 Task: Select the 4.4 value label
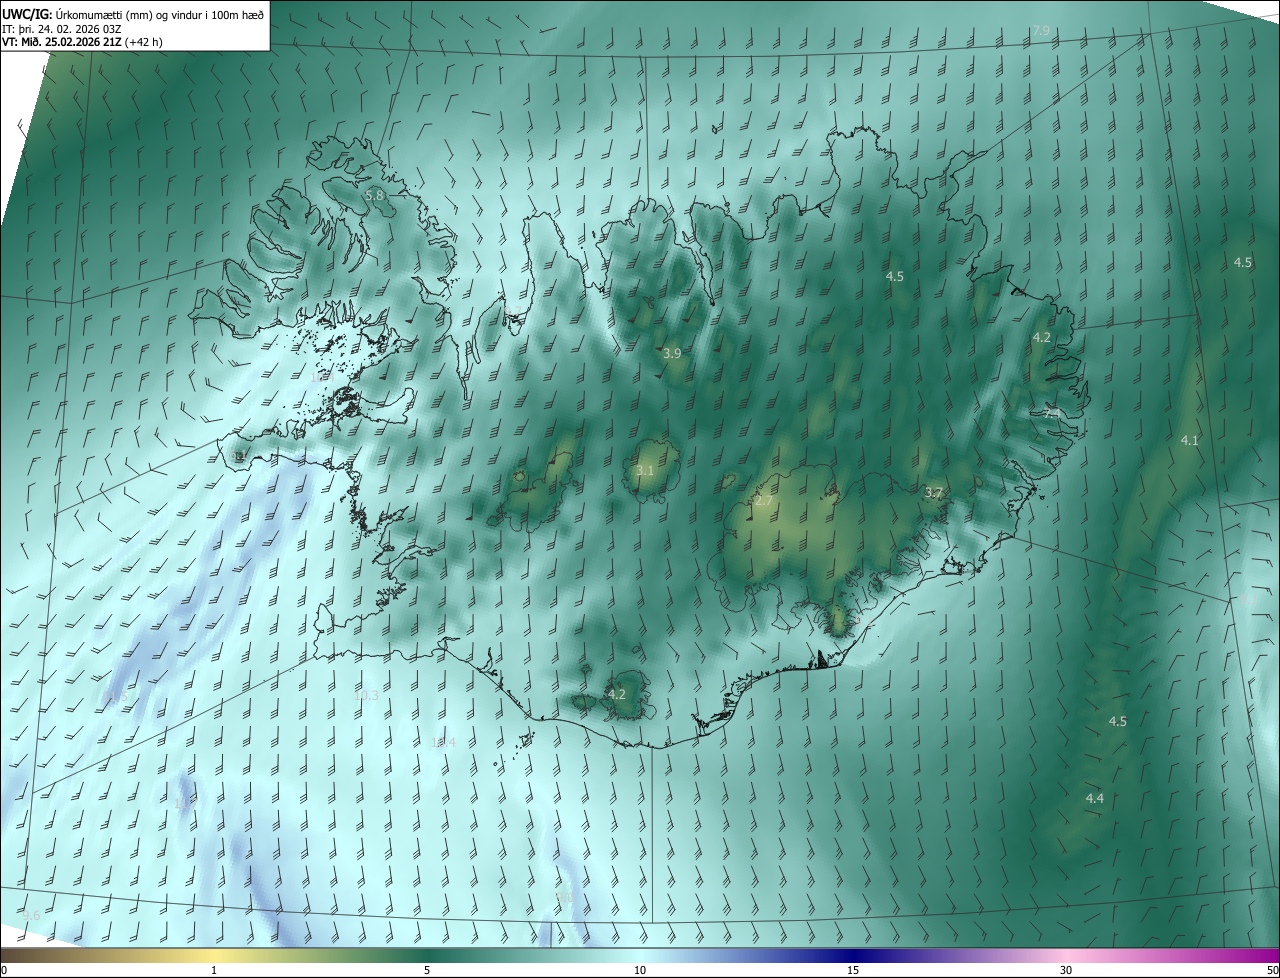pos(1095,798)
